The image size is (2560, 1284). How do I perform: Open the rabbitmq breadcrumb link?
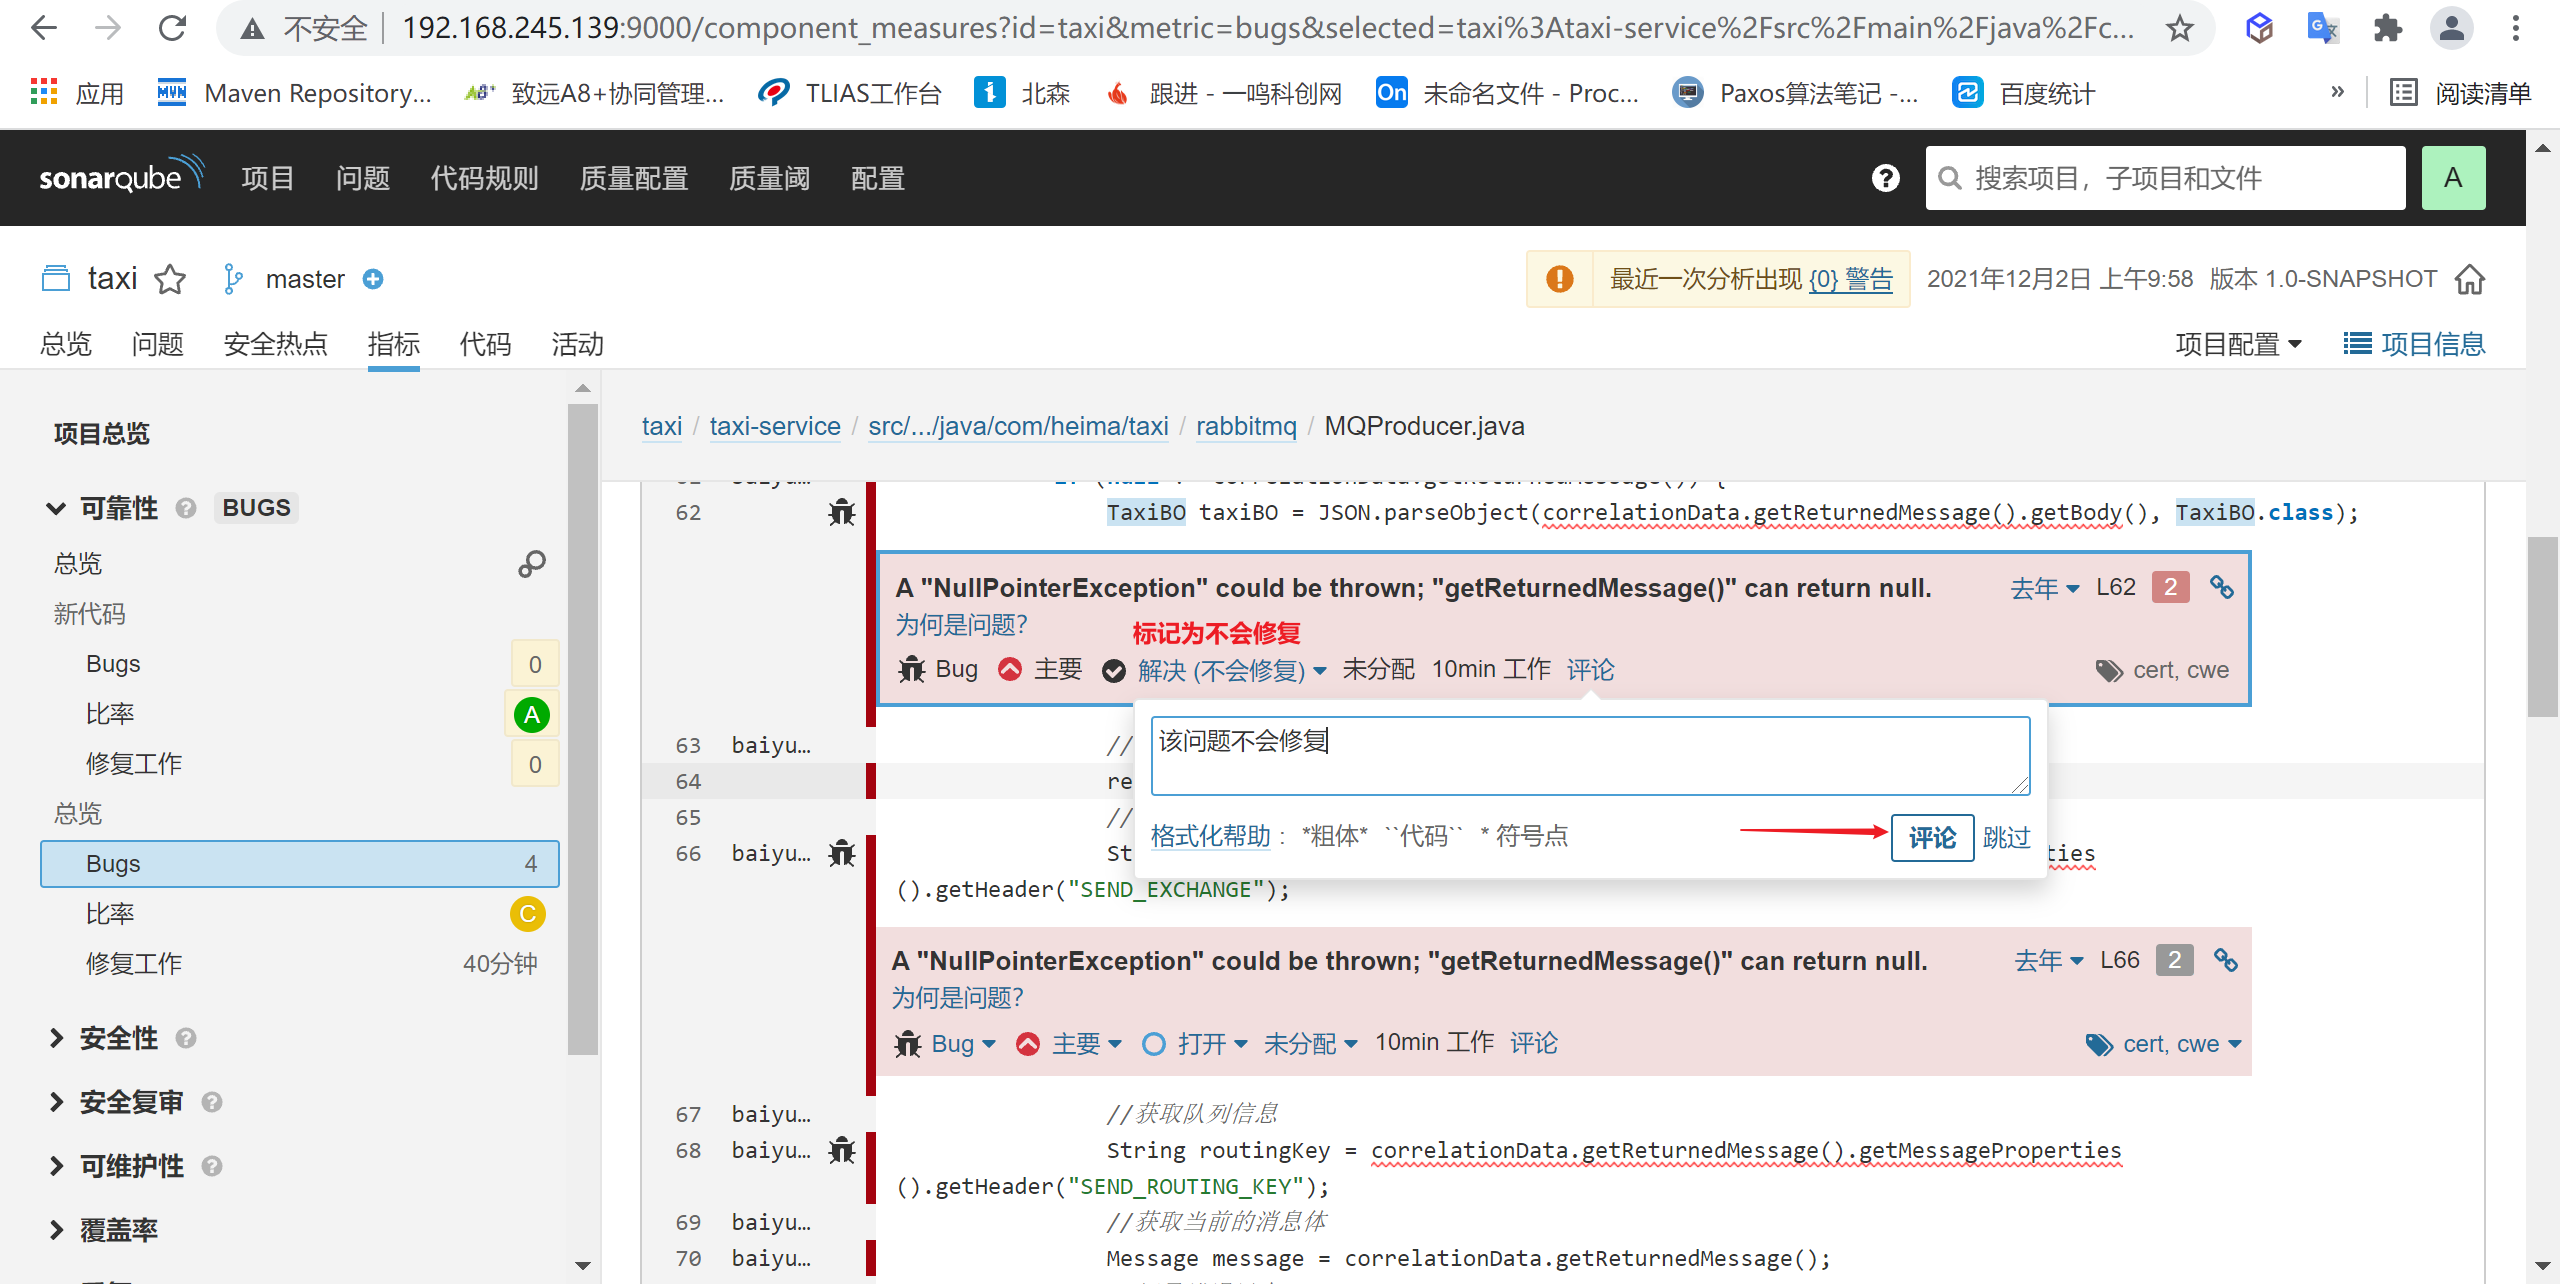pos(1245,426)
